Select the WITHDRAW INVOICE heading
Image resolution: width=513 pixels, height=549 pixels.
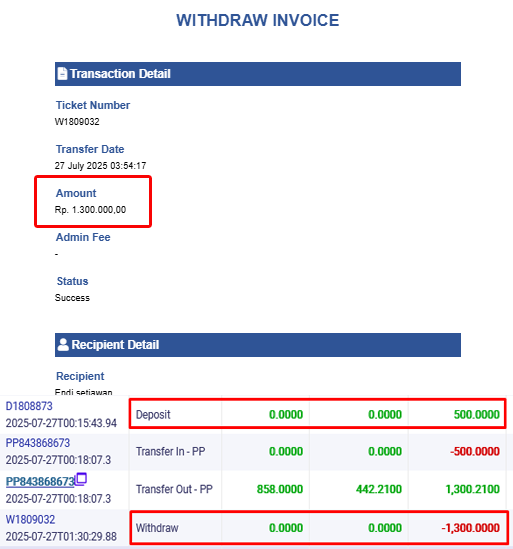pyautogui.click(x=257, y=20)
